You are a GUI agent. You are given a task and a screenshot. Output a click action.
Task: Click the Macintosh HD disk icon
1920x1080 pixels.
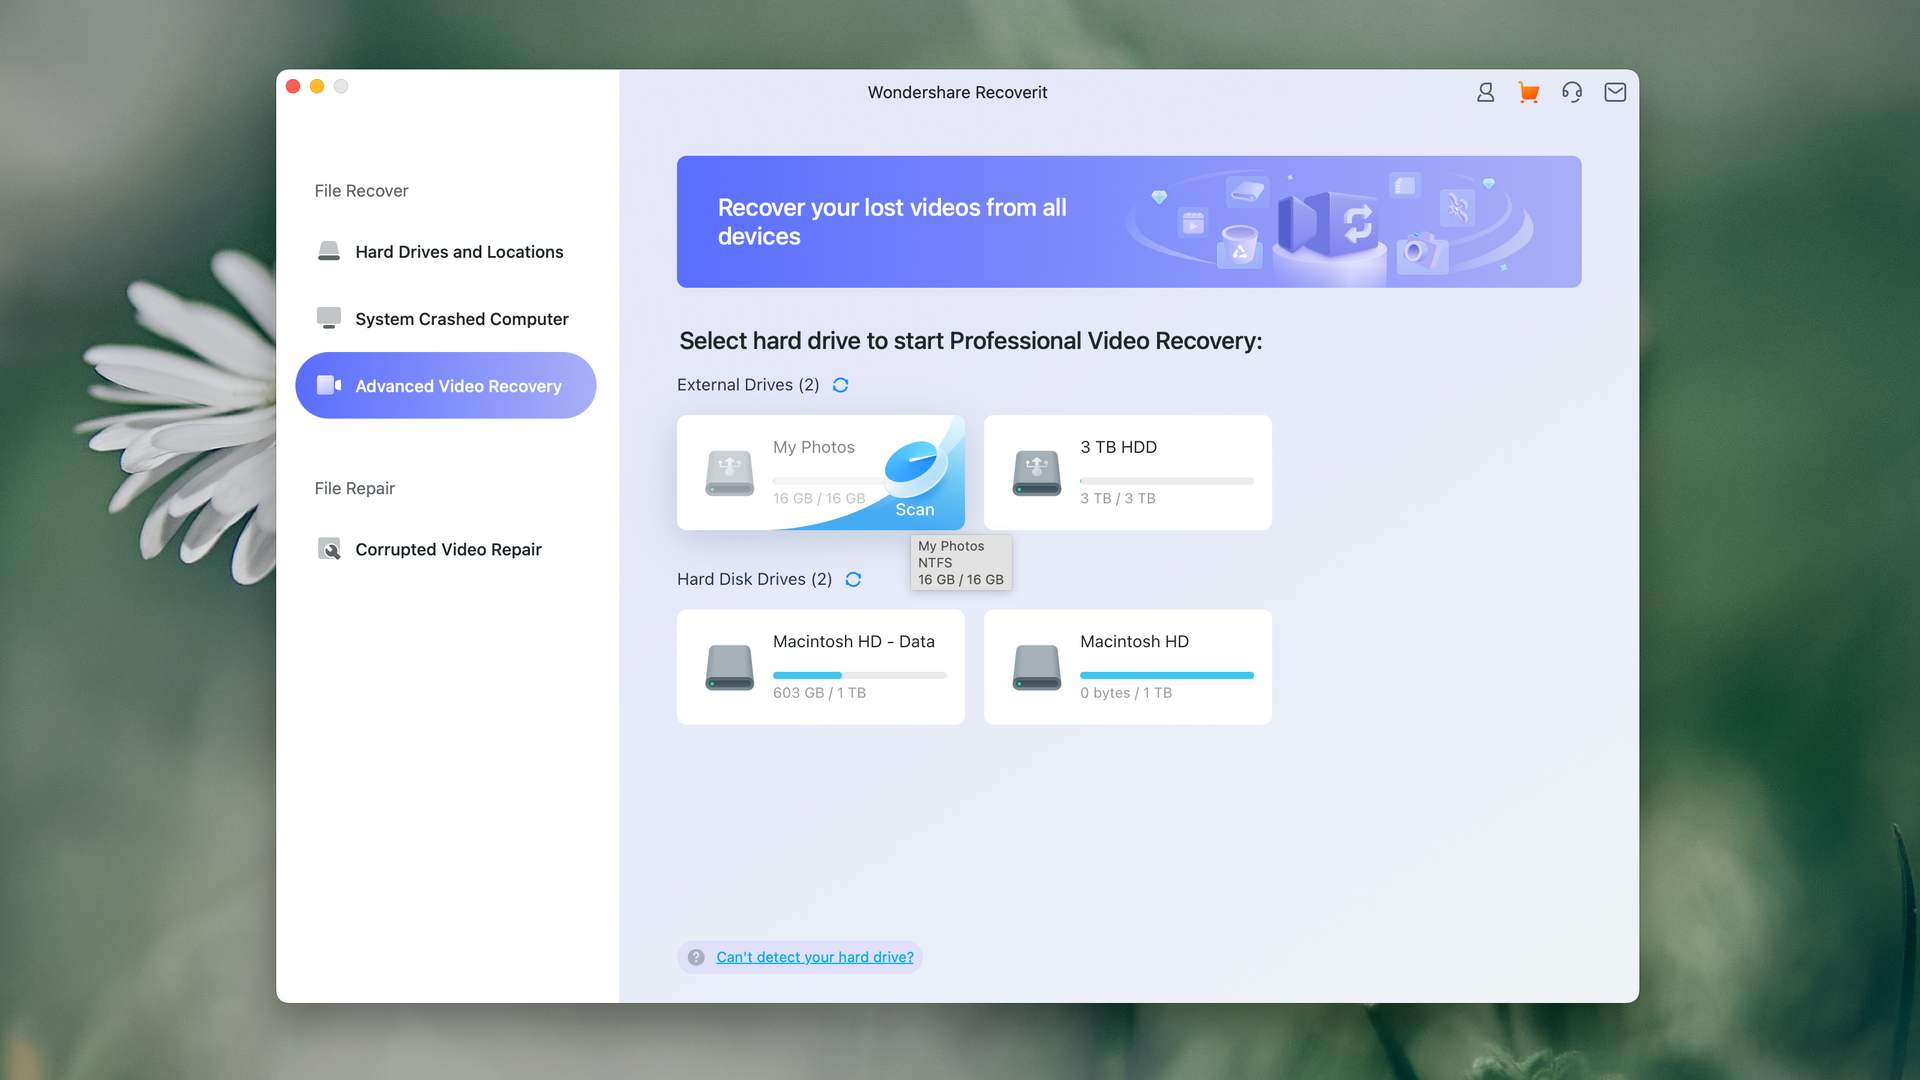tap(1037, 667)
